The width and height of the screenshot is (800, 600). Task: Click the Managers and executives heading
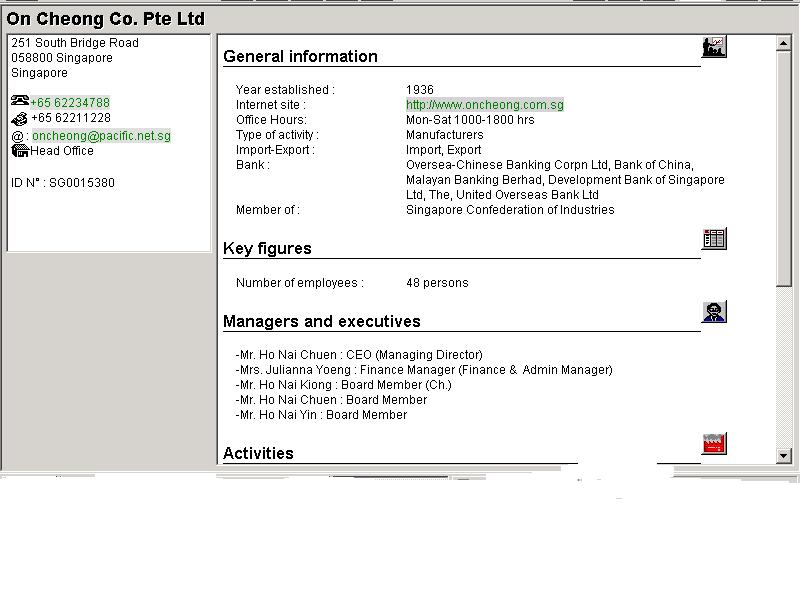tap(321, 322)
